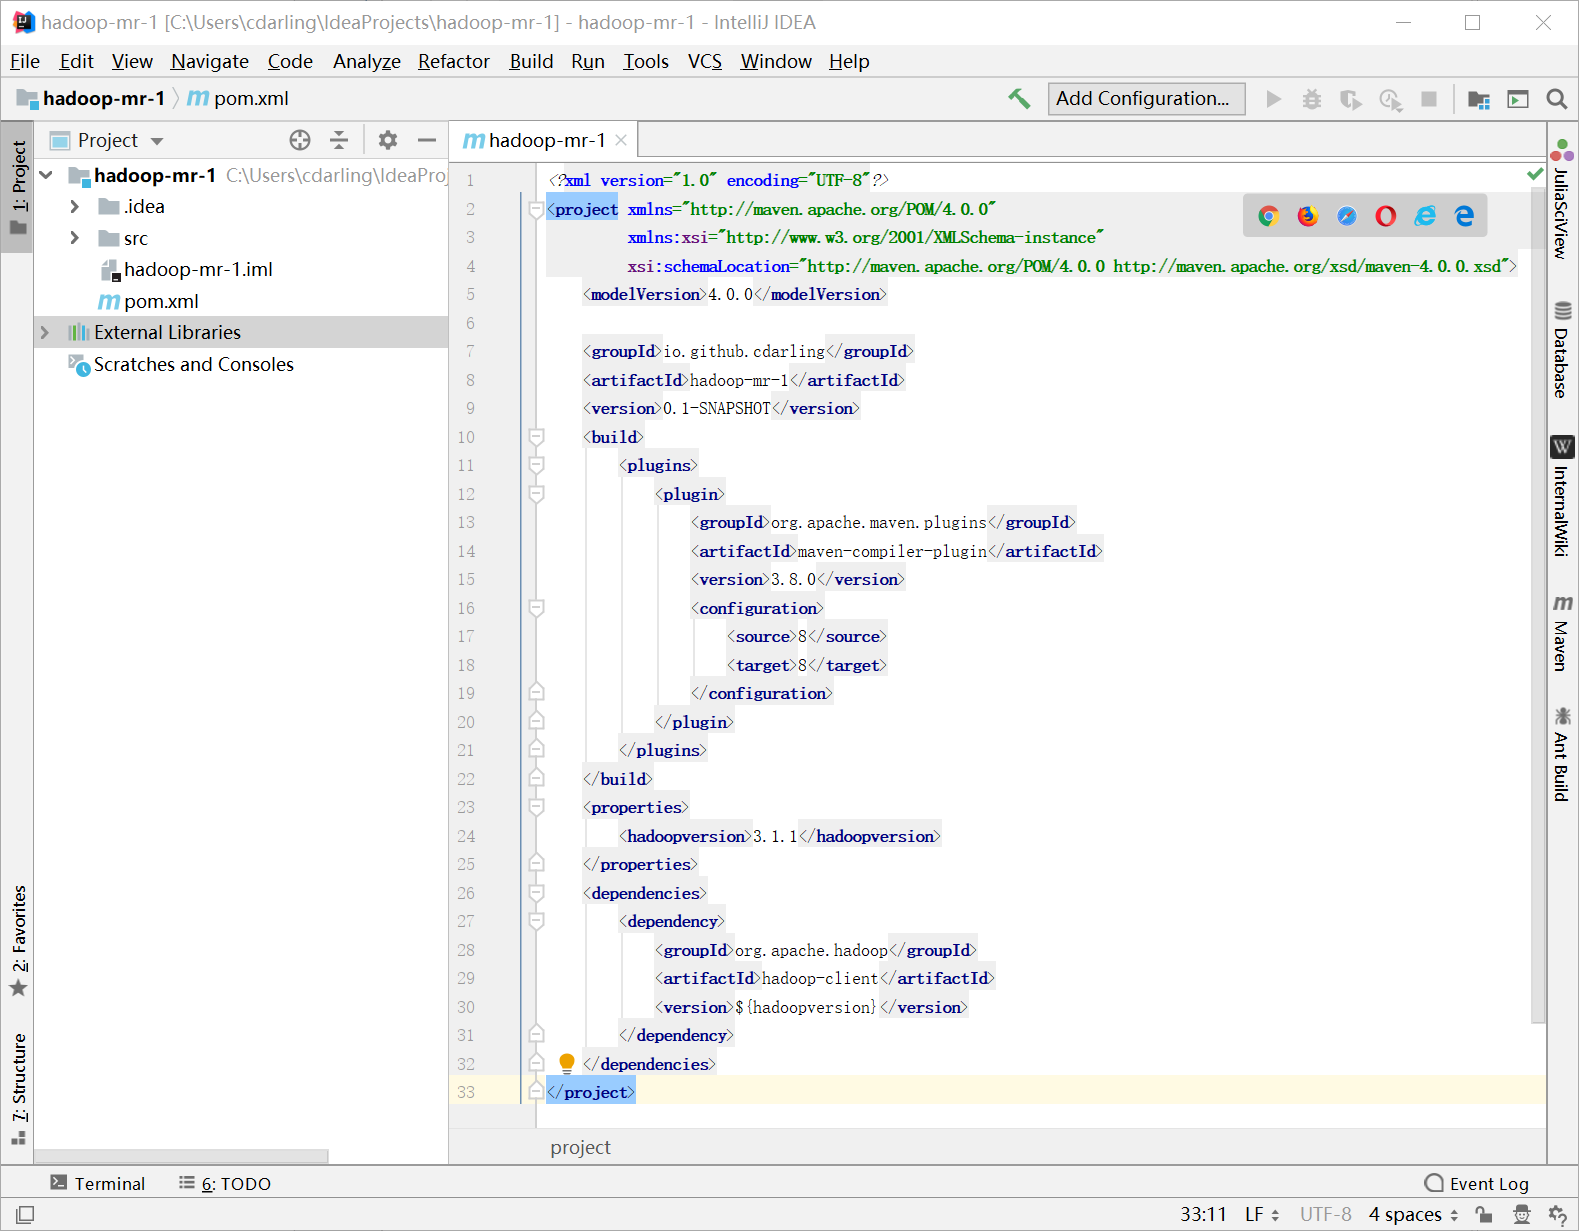The height and width of the screenshot is (1231, 1579).
Task: Open Project Structure icon in toolbar
Action: tap(1478, 99)
